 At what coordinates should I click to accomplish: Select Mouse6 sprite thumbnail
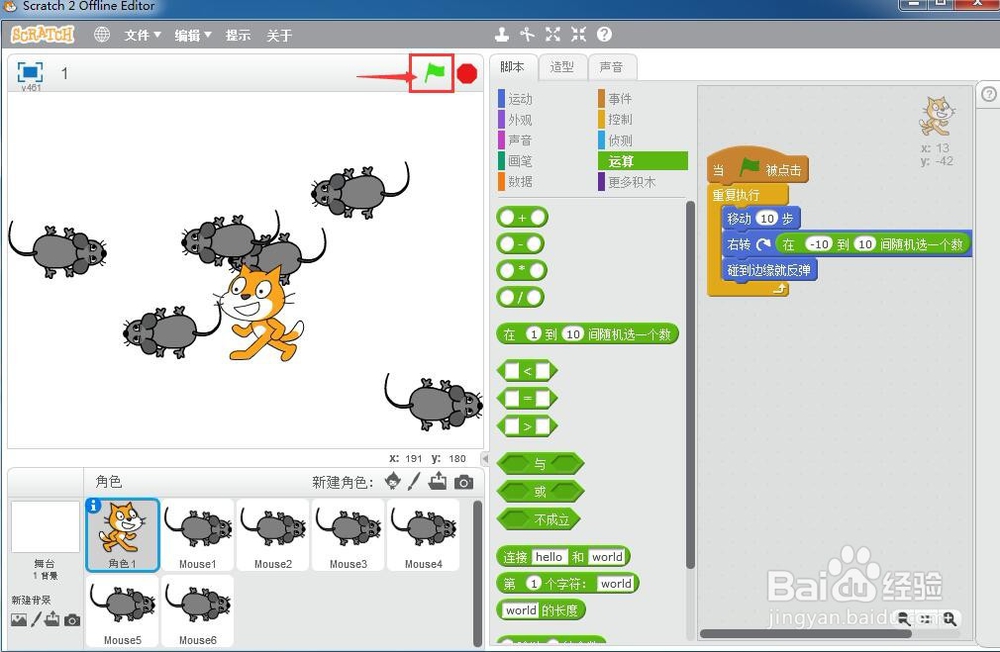pos(198,611)
